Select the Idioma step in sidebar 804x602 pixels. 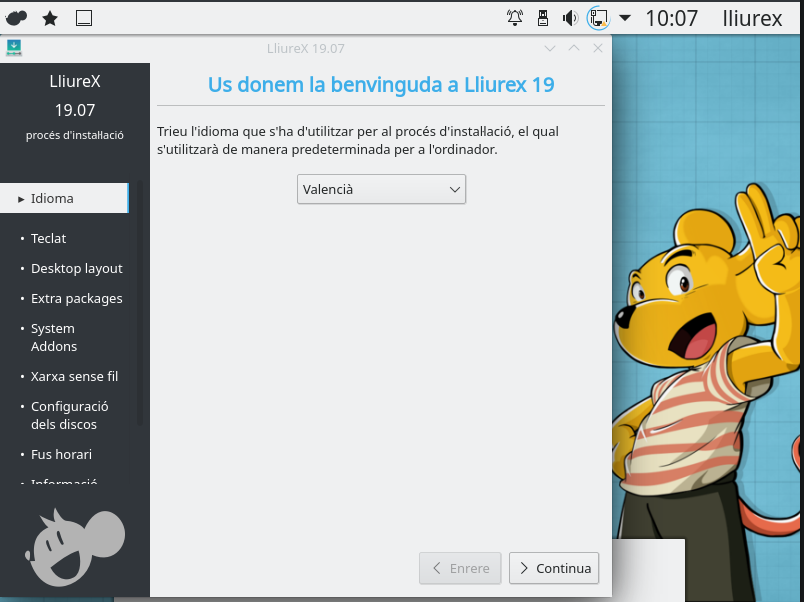(64, 198)
